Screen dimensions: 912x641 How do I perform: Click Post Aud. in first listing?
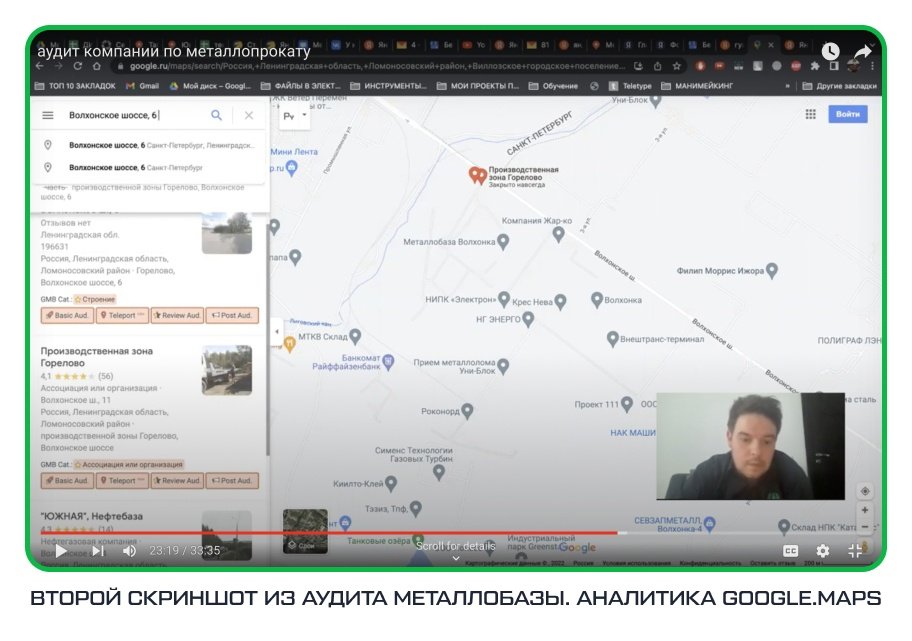[x=232, y=315]
